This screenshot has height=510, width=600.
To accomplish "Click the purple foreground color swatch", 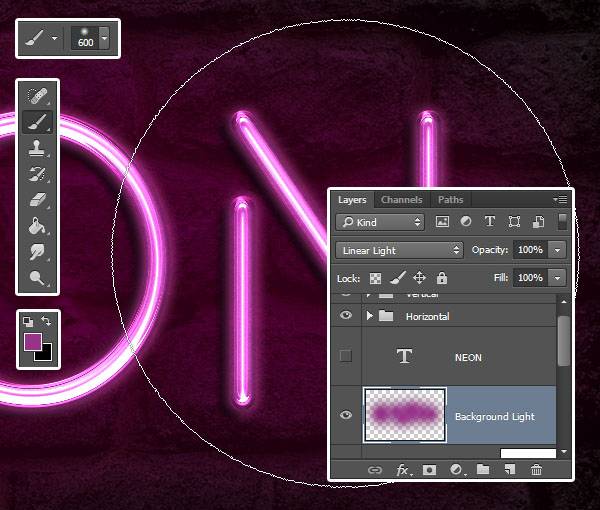I will pyautogui.click(x=33, y=341).
